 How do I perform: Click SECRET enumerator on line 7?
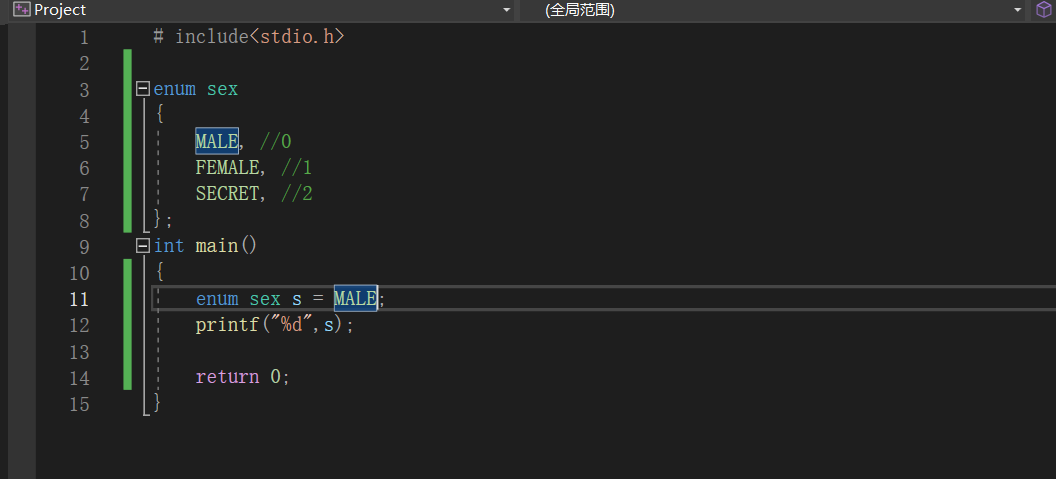pos(227,194)
